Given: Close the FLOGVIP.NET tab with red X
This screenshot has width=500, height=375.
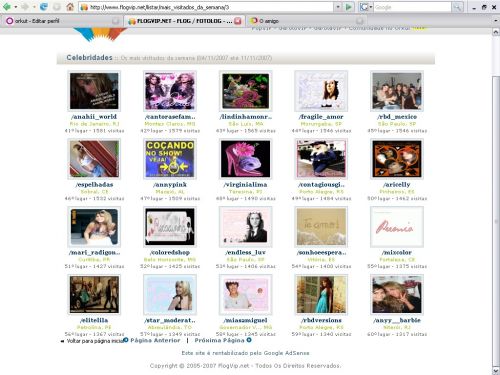Looking at the screenshot, I should coord(237,21).
